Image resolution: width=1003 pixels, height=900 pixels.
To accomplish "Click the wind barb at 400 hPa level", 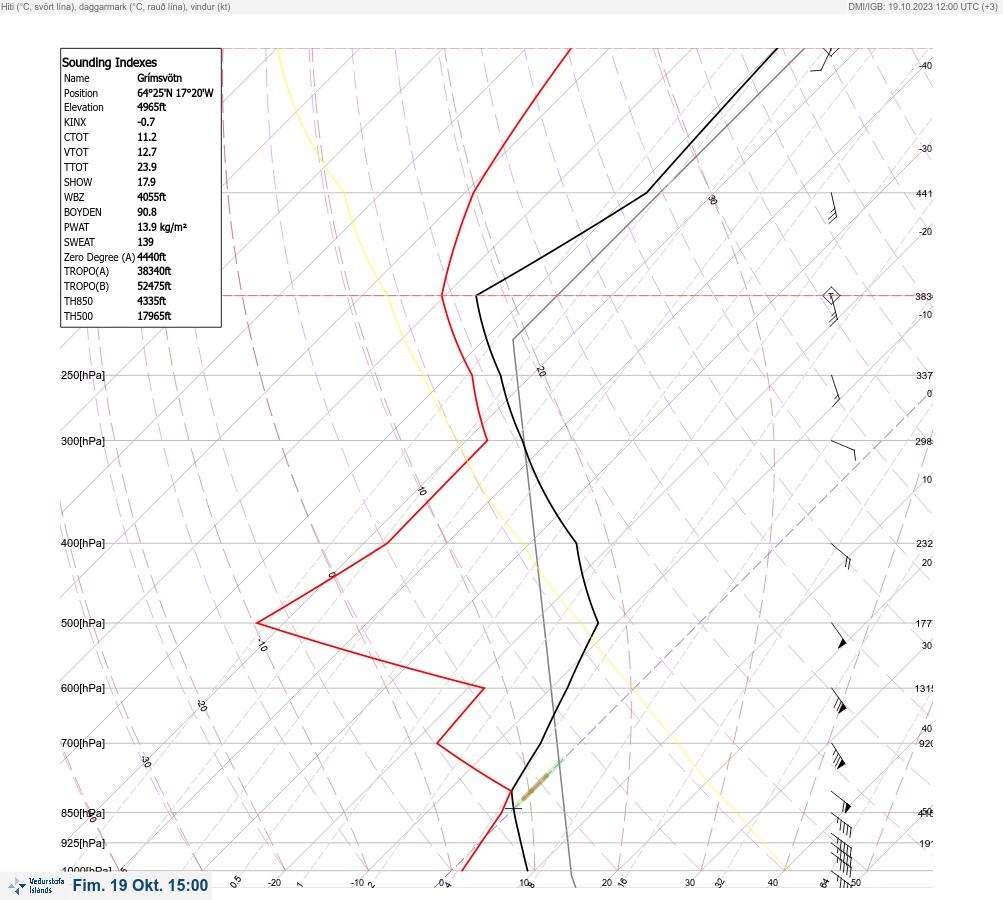I will tap(841, 556).
